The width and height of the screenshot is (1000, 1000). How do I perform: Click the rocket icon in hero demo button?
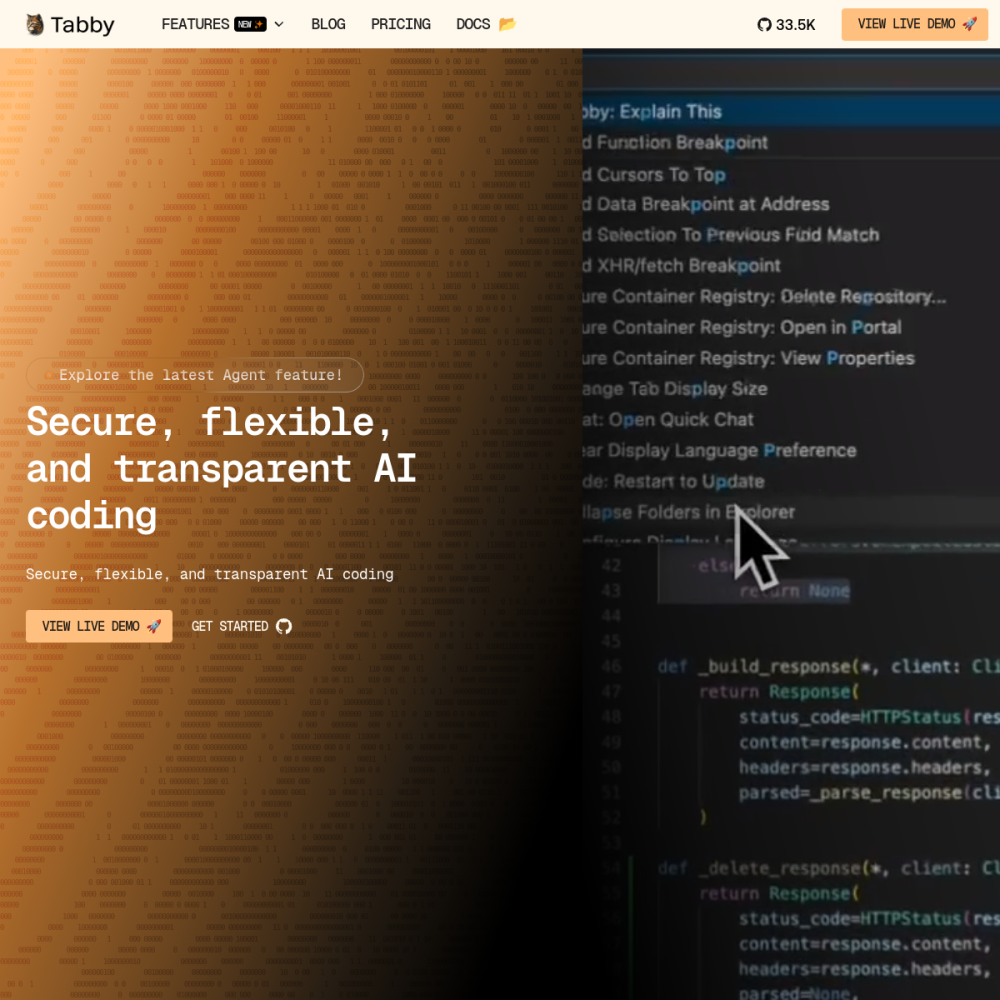coord(154,626)
